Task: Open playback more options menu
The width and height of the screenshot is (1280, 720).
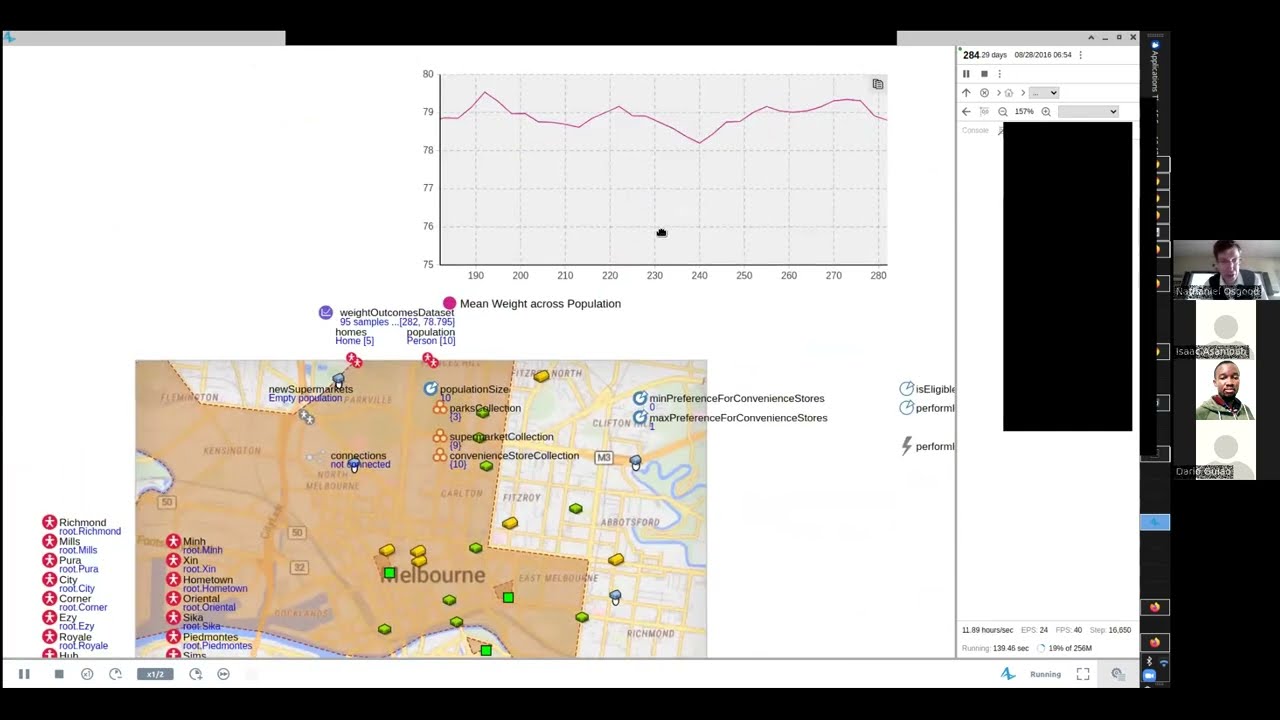Action: coord(999,74)
